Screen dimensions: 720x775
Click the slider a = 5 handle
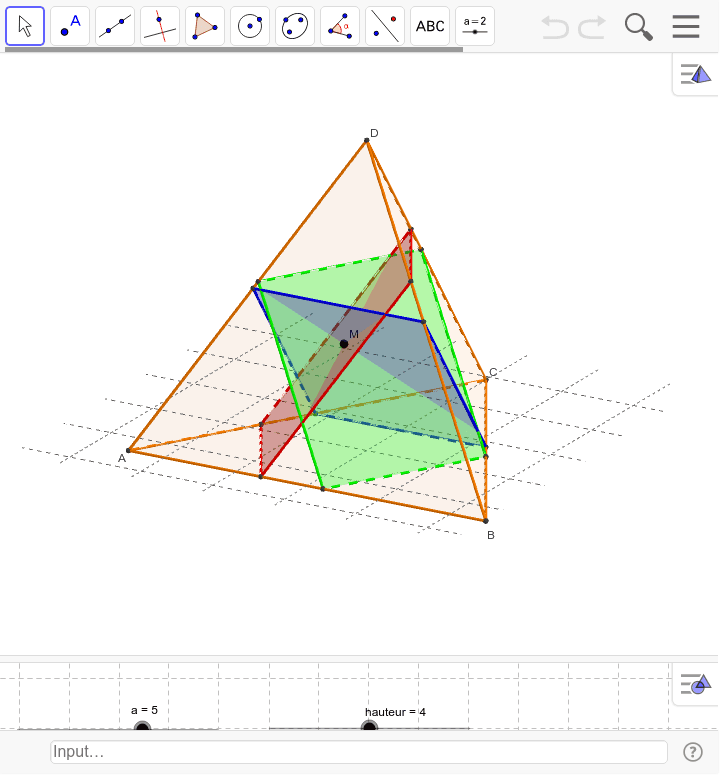[x=142, y=727]
